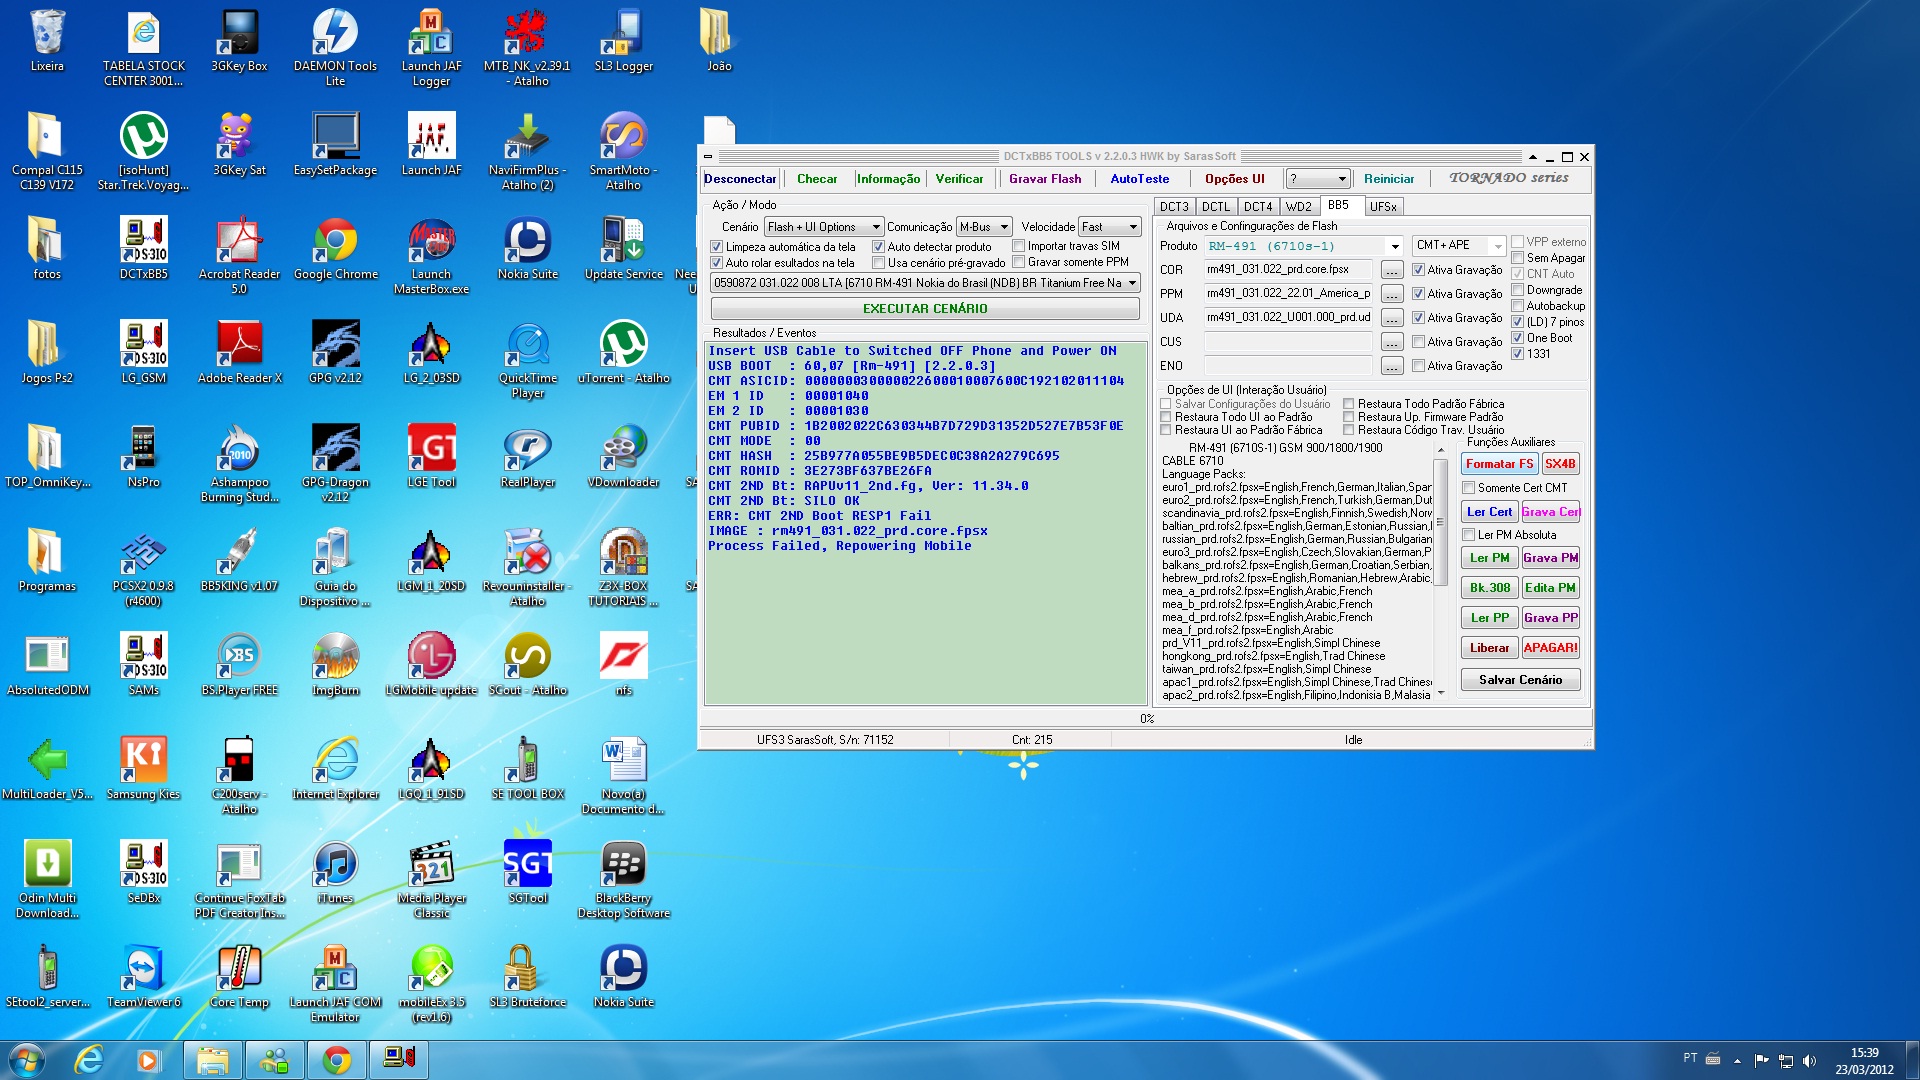Switch to the DCT3 tab
The width and height of the screenshot is (1920, 1080).
(x=1174, y=207)
